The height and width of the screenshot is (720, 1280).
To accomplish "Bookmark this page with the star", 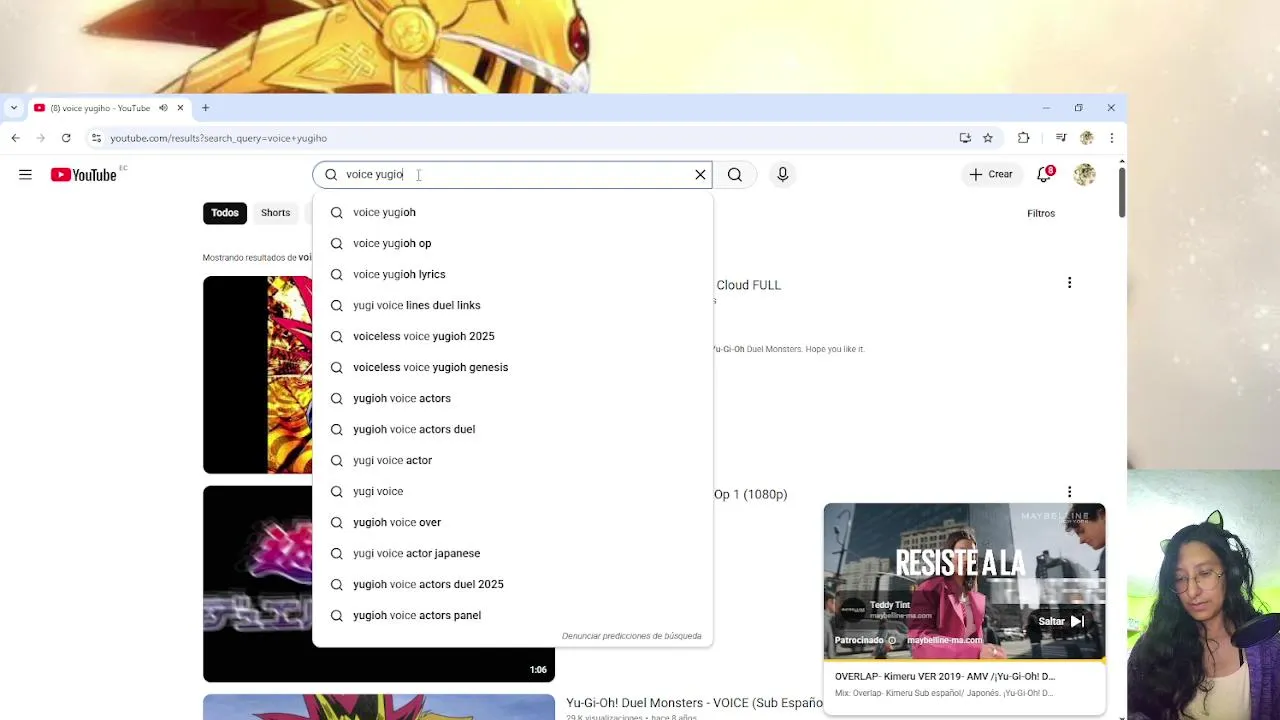I will point(988,138).
